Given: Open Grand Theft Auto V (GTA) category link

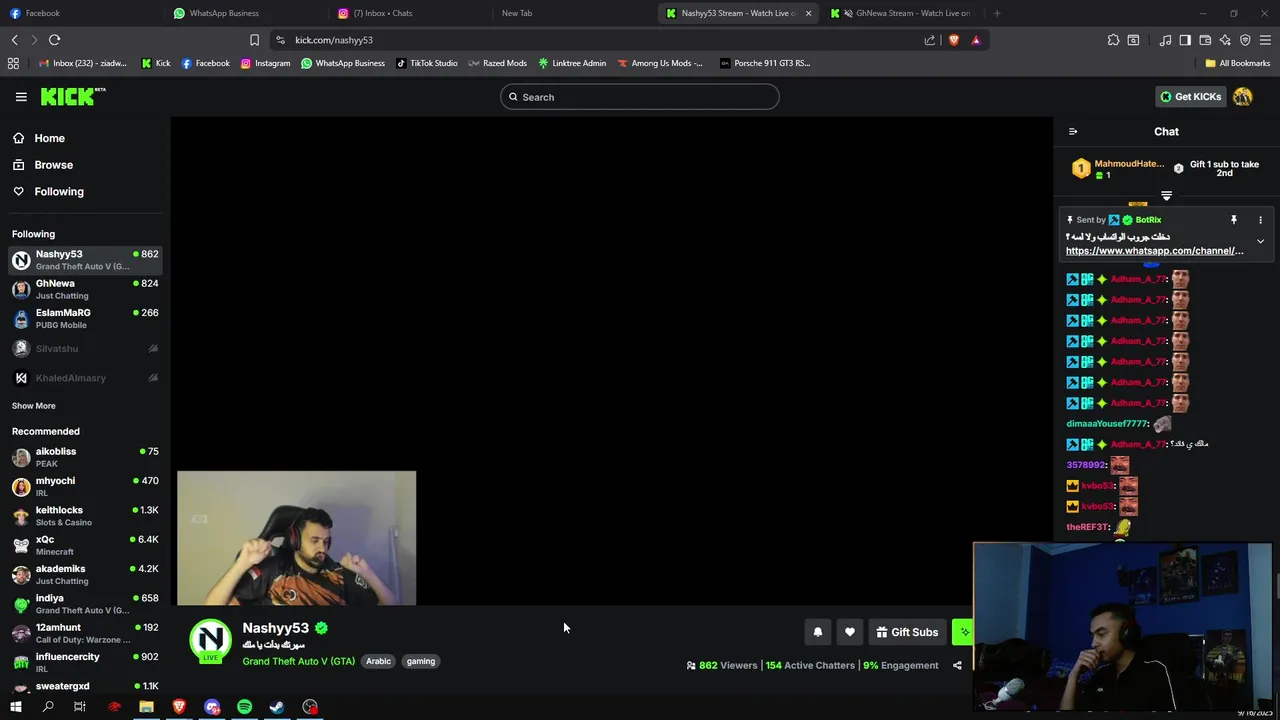Looking at the screenshot, I should 298,661.
